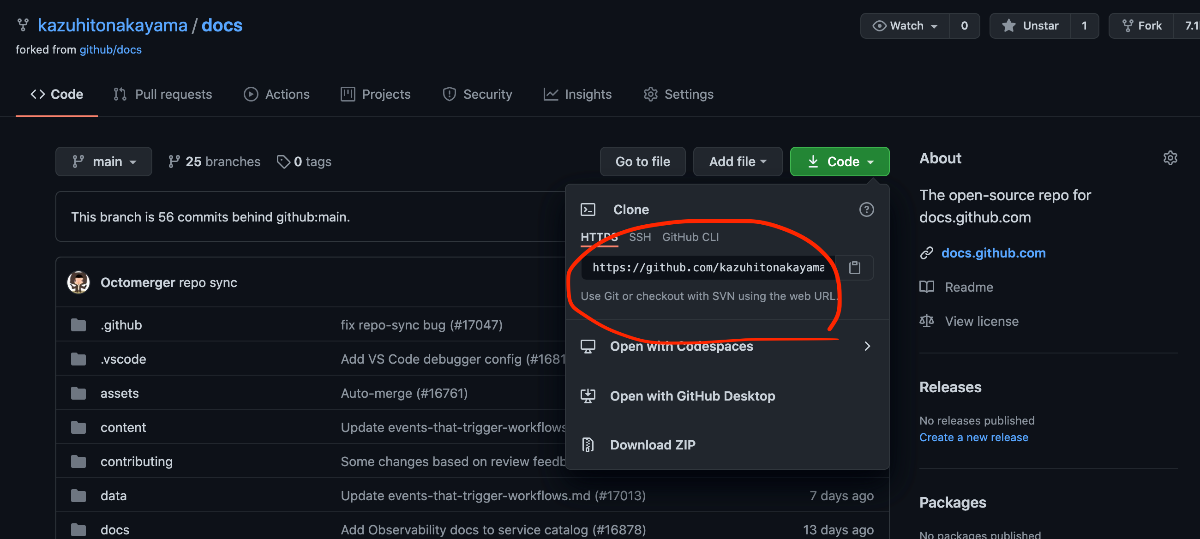Switch to the Code tab
This screenshot has height=539, width=1200.
tap(56, 94)
